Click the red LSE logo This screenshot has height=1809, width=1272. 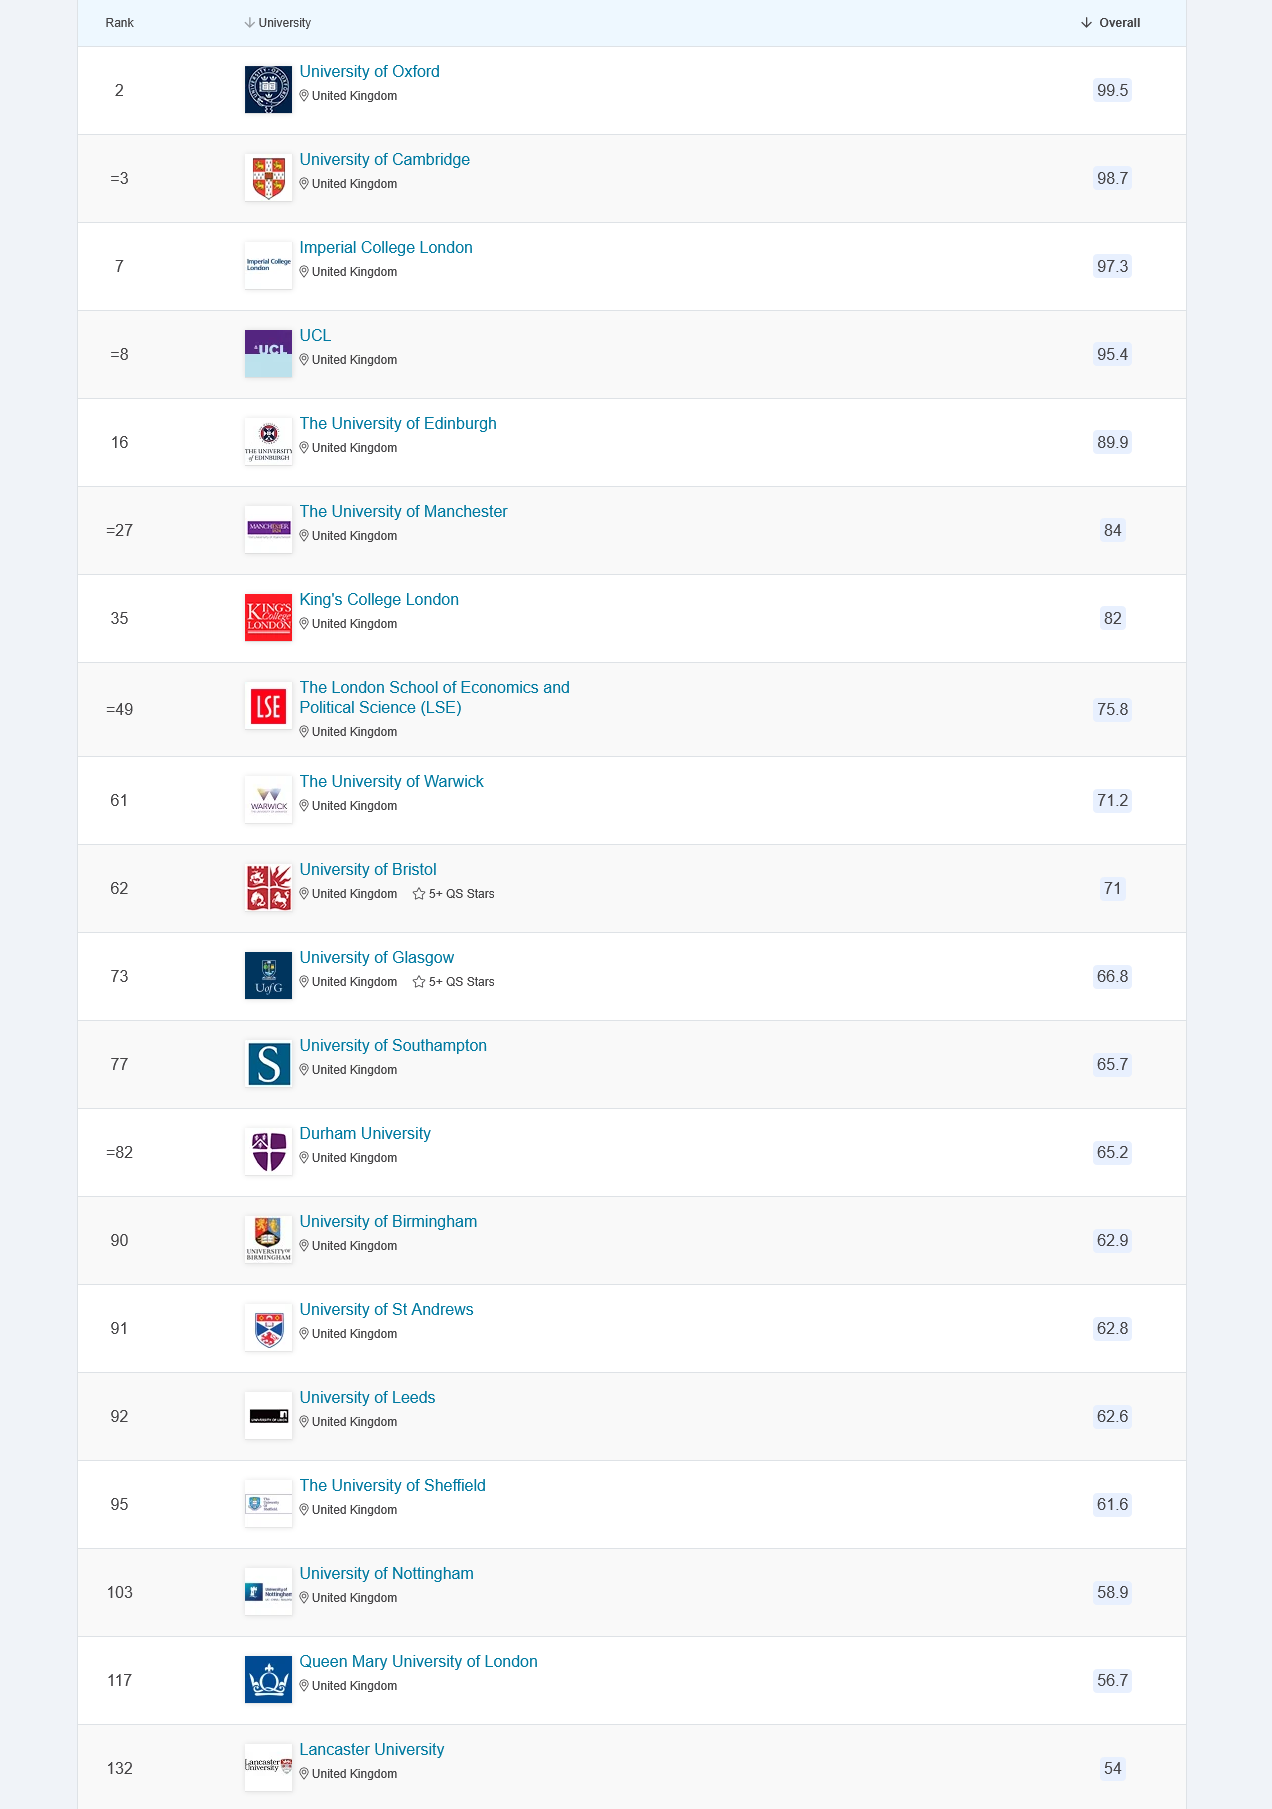pyautogui.click(x=268, y=706)
